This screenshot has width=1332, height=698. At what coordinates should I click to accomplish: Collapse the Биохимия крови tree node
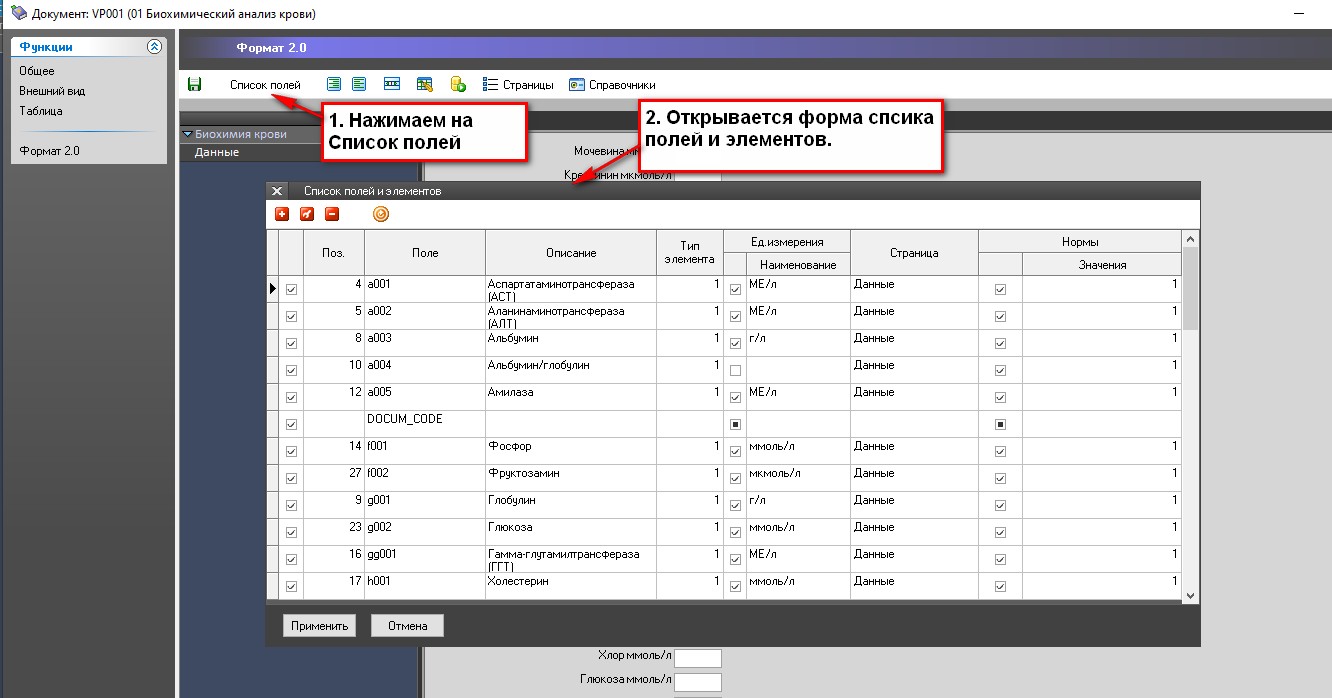click(187, 134)
